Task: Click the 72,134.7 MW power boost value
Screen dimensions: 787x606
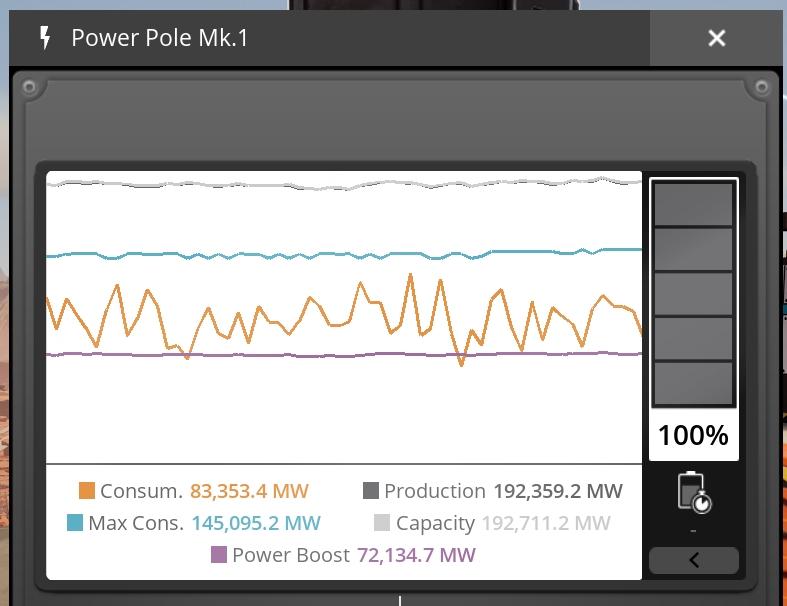Action: (x=416, y=555)
